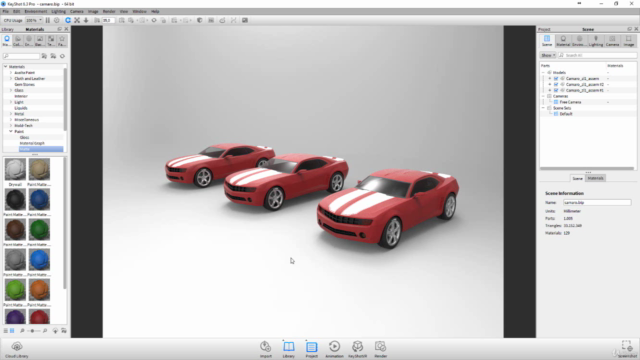Image resolution: width=640 pixels, height=360 pixels.
Task: Click the material folder tree scrollbar
Action: (65, 100)
